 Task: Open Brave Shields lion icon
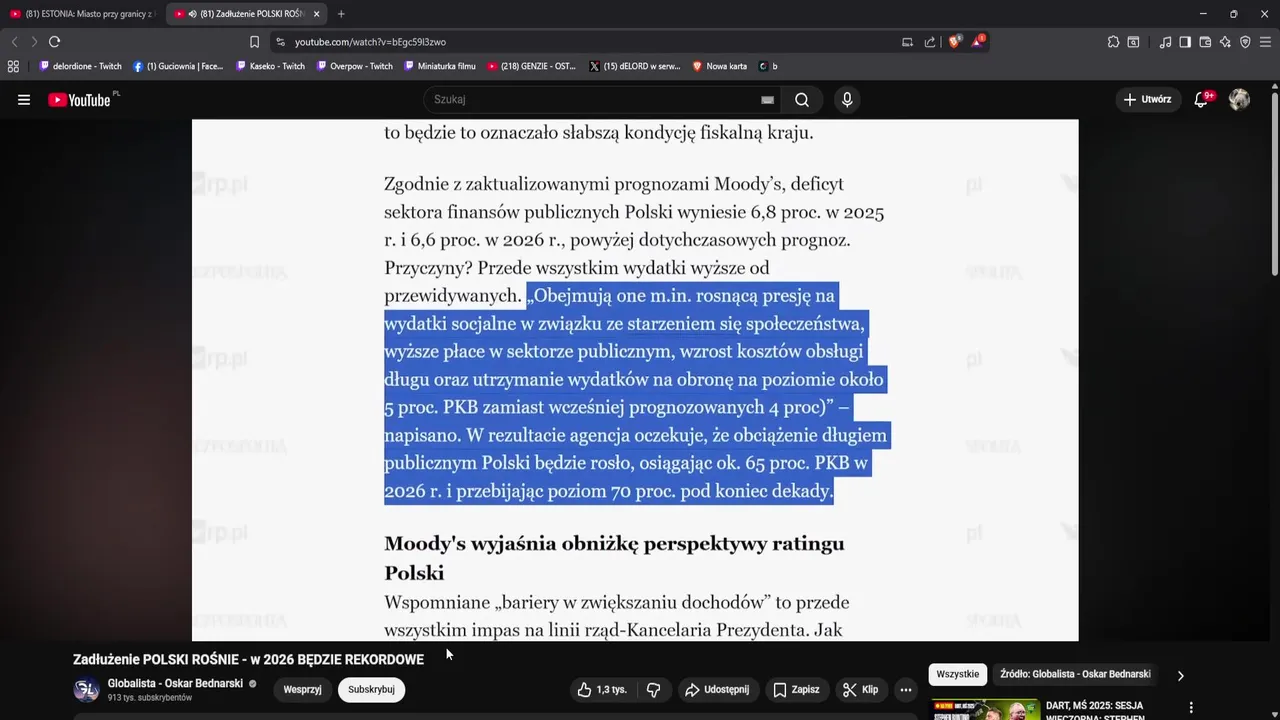point(954,42)
